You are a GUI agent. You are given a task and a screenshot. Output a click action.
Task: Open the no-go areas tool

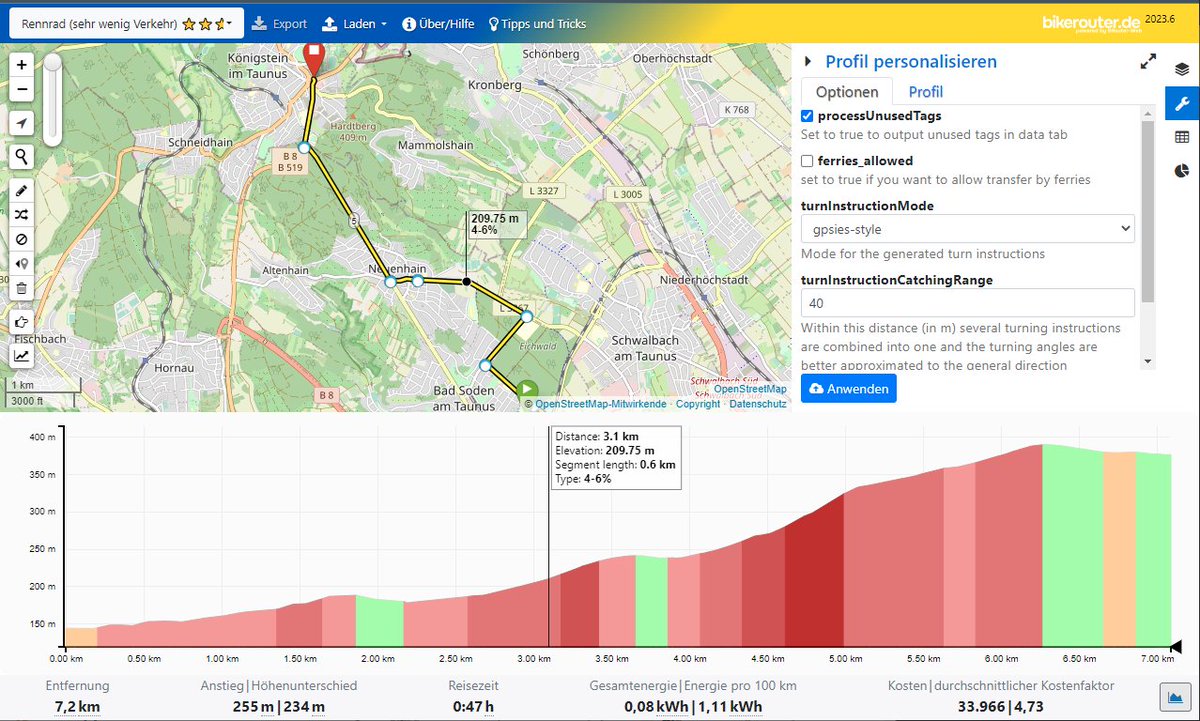coord(21,239)
